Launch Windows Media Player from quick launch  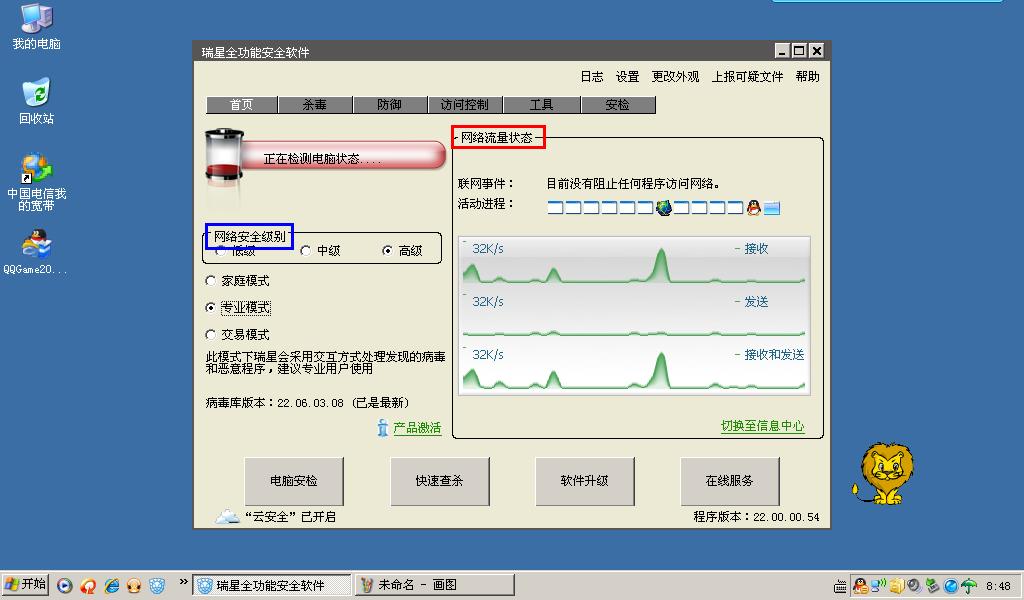(x=64, y=586)
